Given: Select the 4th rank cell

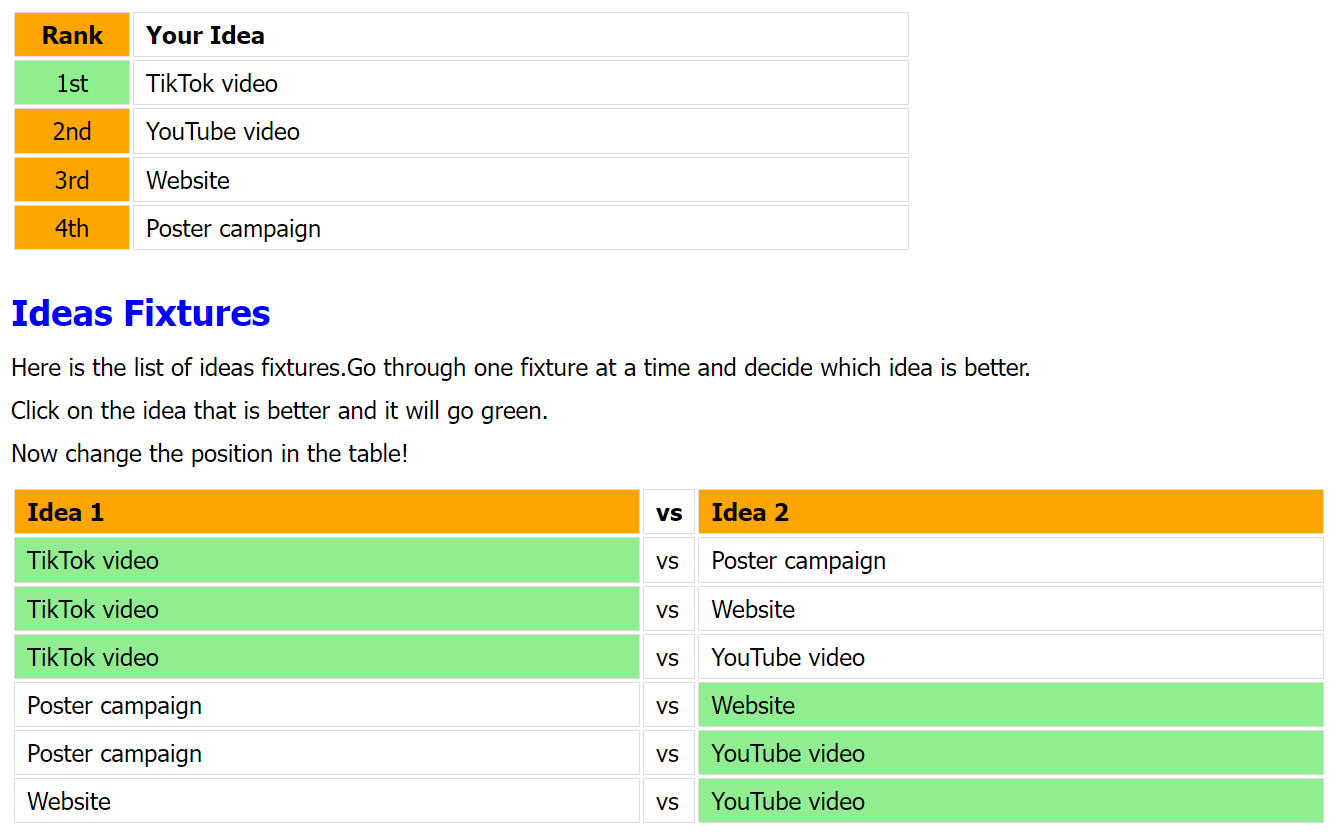Looking at the screenshot, I should click(72, 228).
